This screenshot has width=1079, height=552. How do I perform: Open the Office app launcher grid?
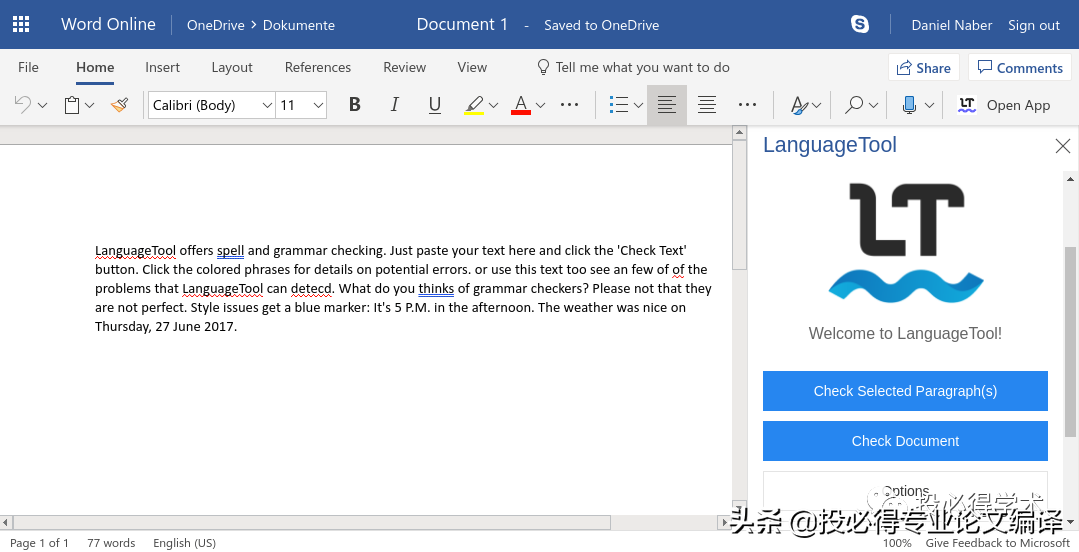21,25
